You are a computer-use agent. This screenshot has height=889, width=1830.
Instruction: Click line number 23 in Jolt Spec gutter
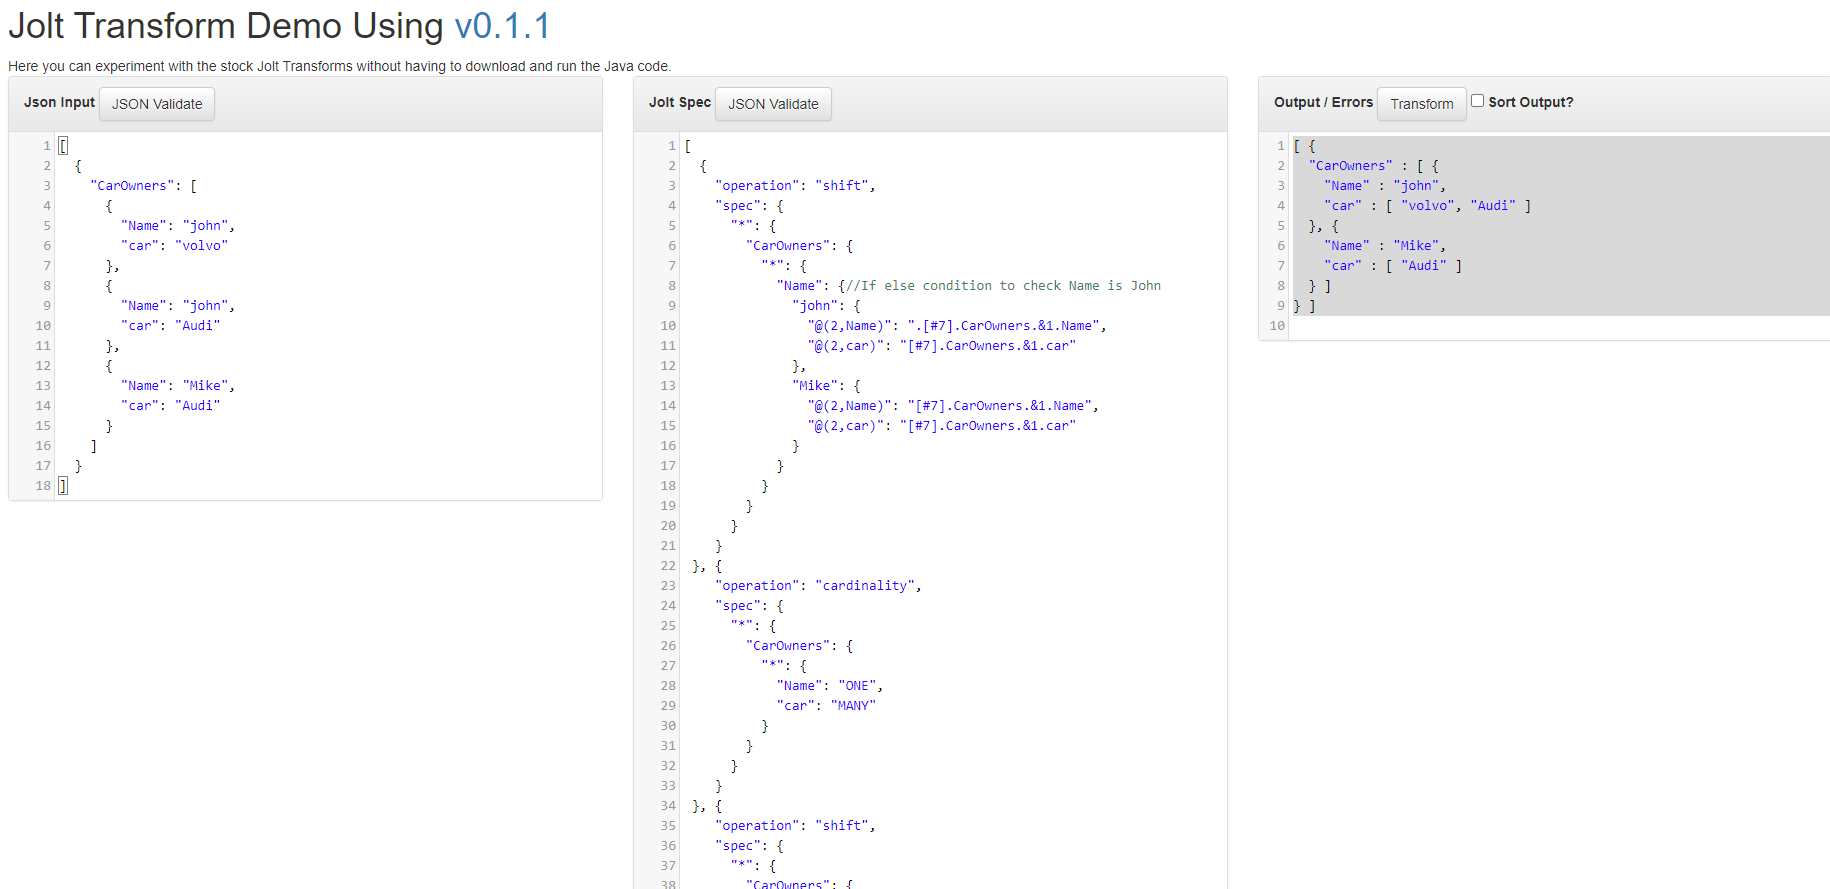(668, 586)
